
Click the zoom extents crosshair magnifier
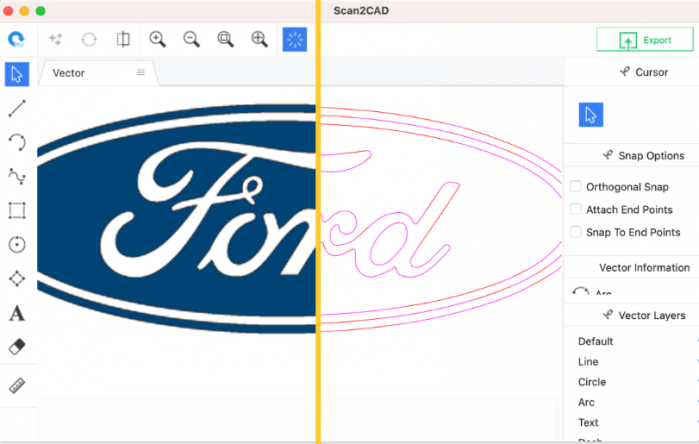259,39
